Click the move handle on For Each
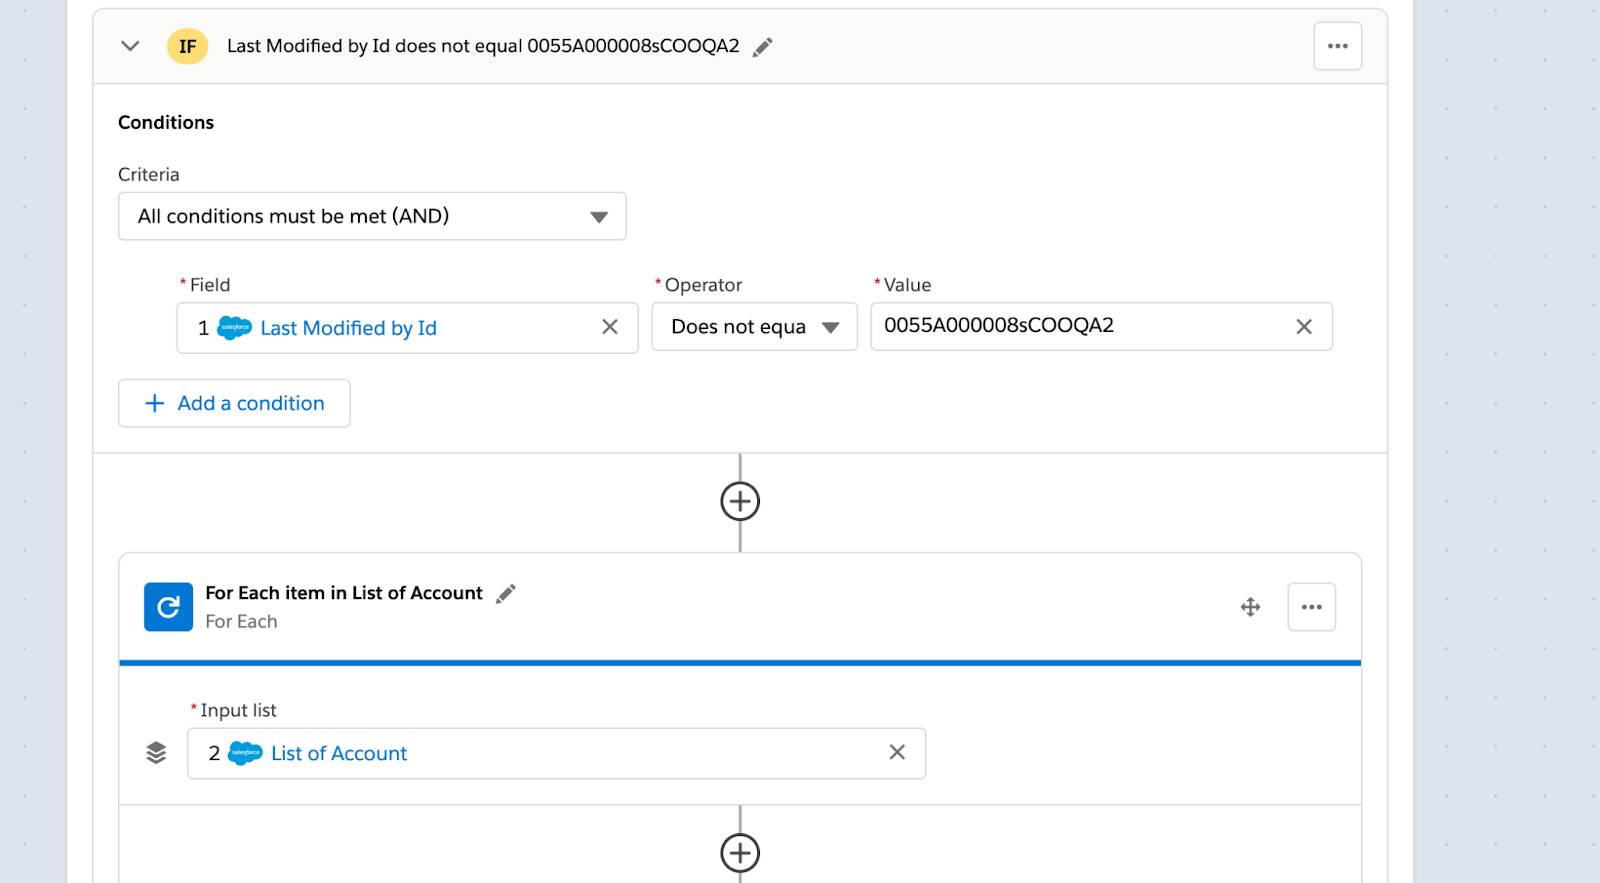The width and height of the screenshot is (1600, 883). (x=1250, y=607)
